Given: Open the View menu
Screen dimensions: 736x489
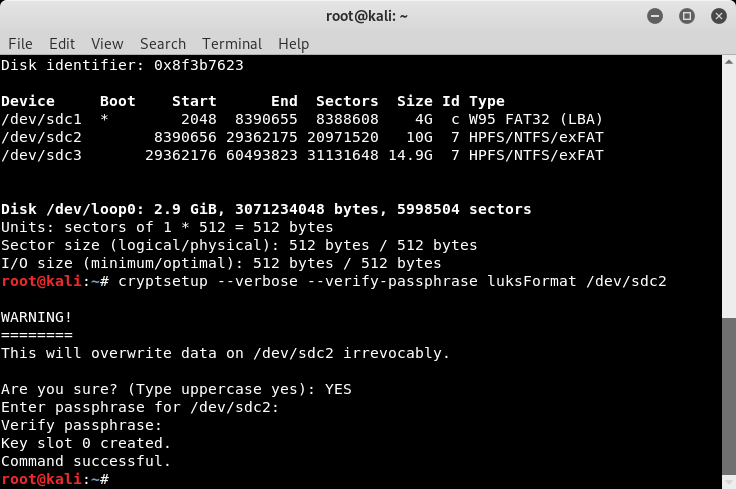Looking at the screenshot, I should (107, 44).
